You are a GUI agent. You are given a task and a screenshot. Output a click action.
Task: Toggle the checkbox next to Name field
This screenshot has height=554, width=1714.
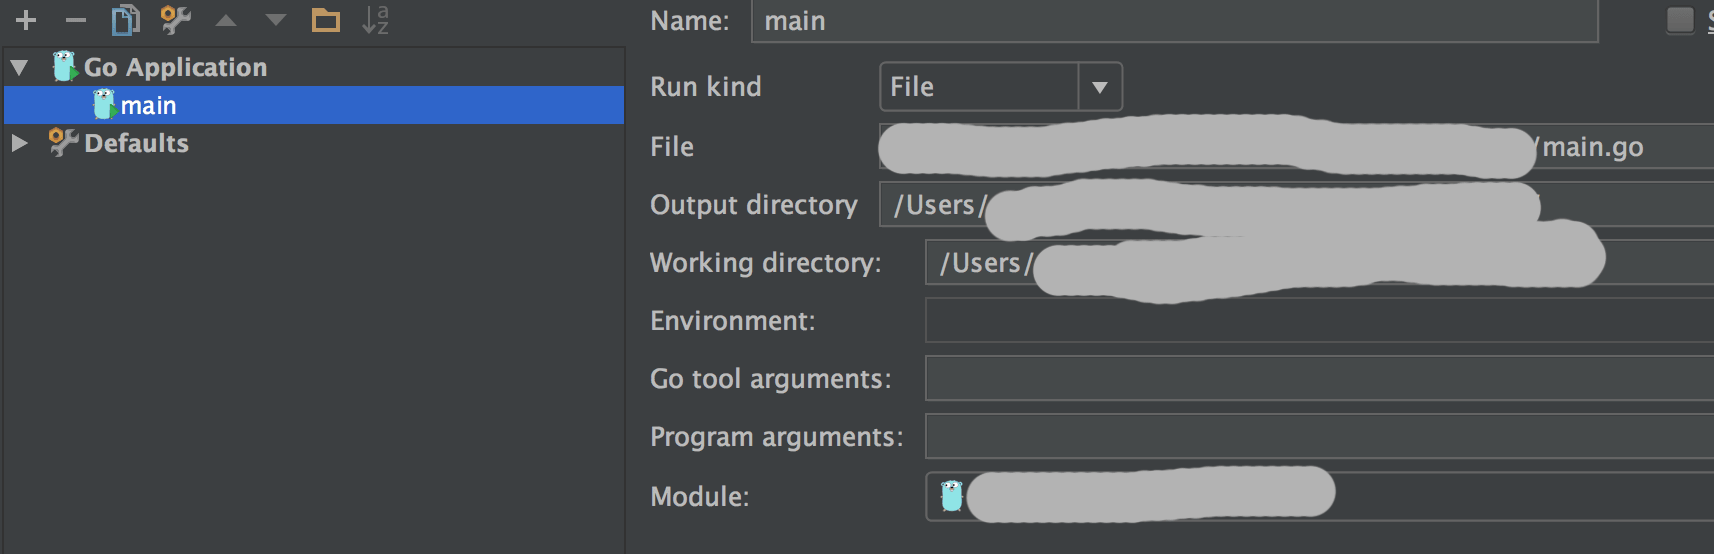coord(1680,20)
